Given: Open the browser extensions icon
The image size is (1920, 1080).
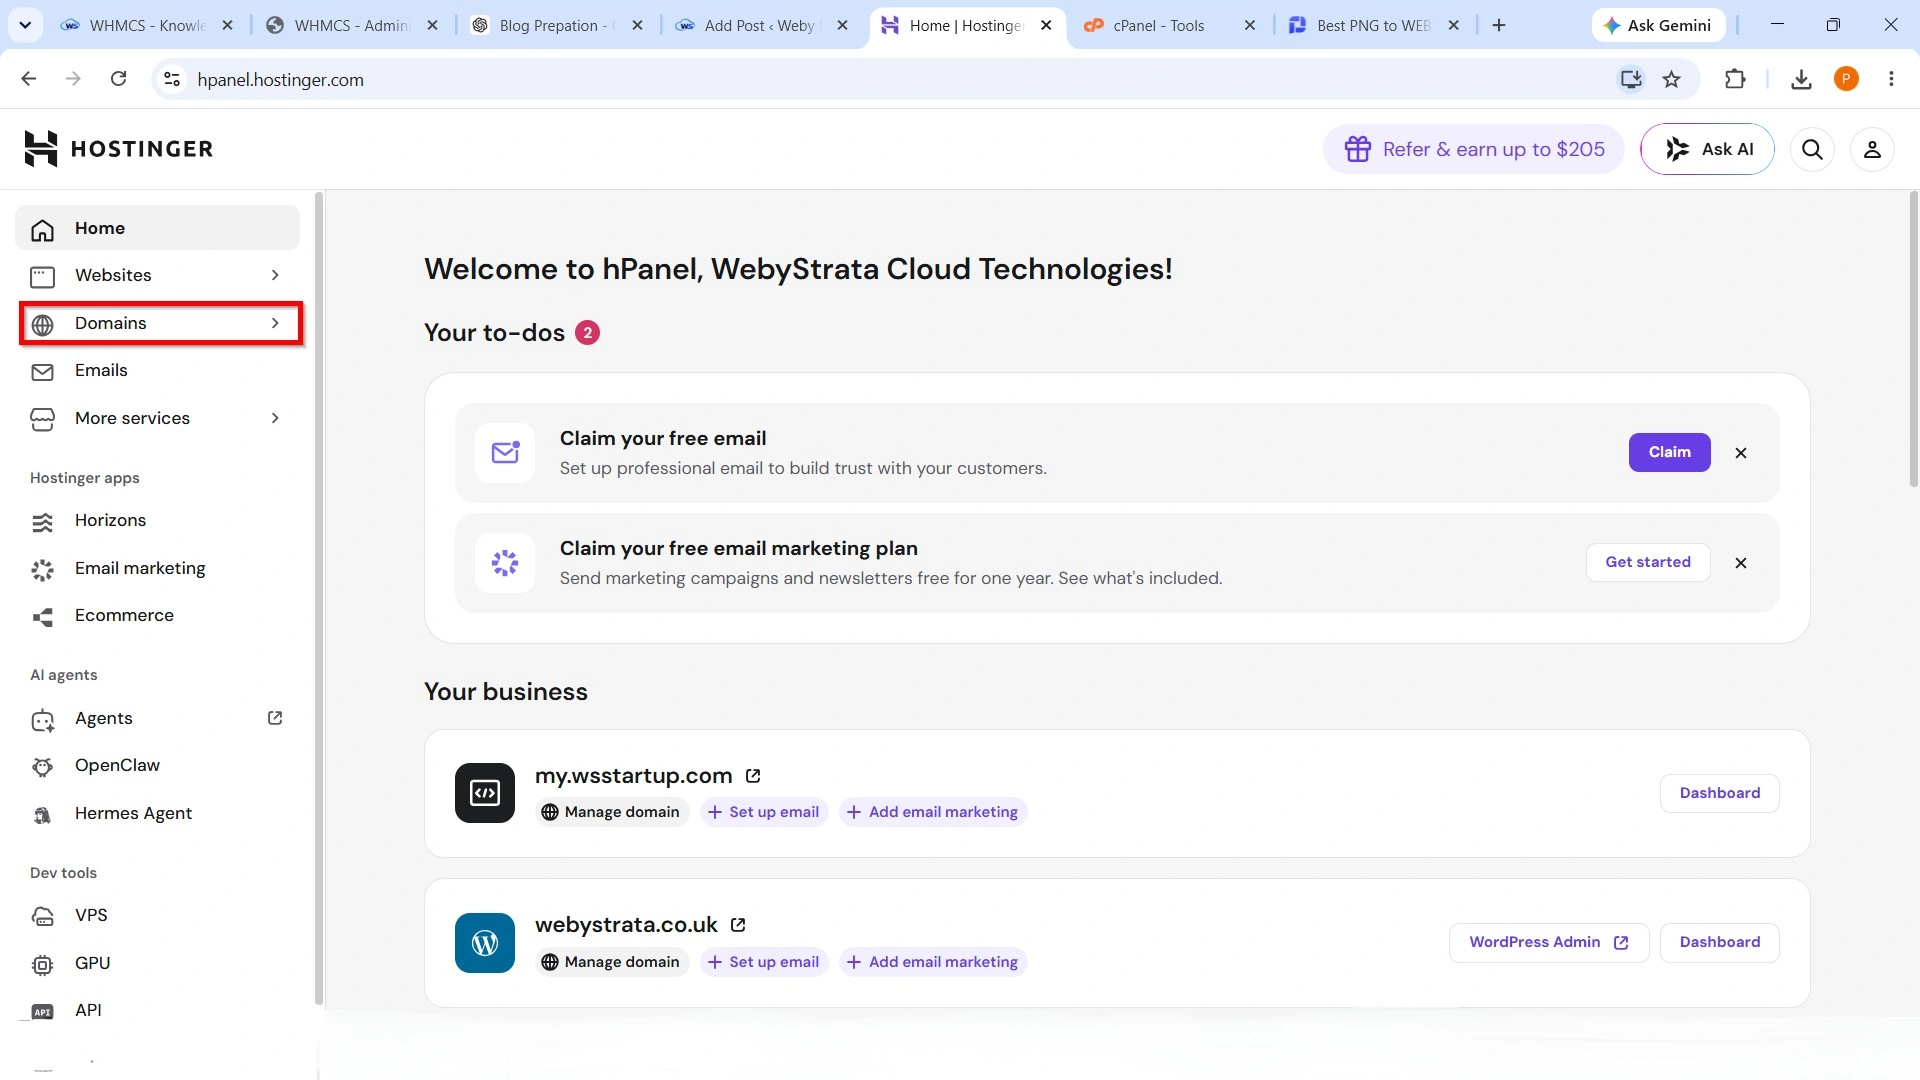Looking at the screenshot, I should pos(1735,79).
